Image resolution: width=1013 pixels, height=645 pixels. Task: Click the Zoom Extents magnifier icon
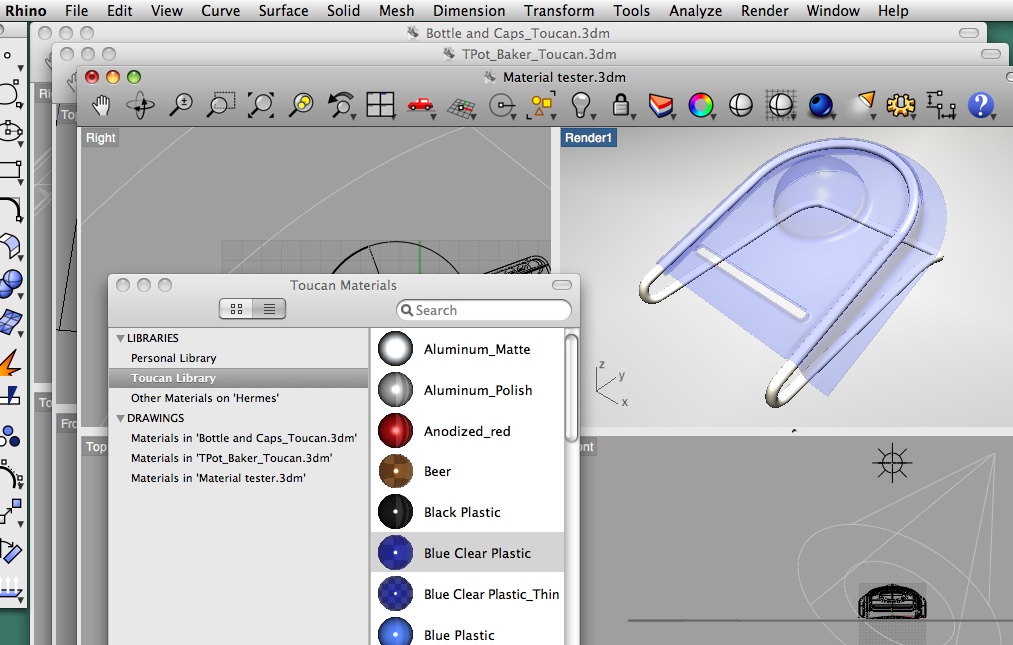coord(261,104)
